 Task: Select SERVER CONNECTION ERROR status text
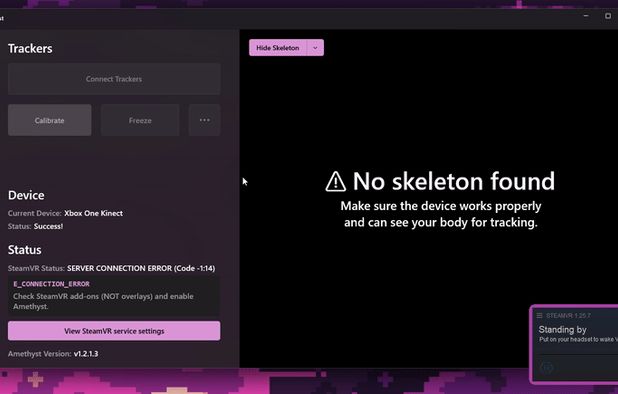(141, 268)
